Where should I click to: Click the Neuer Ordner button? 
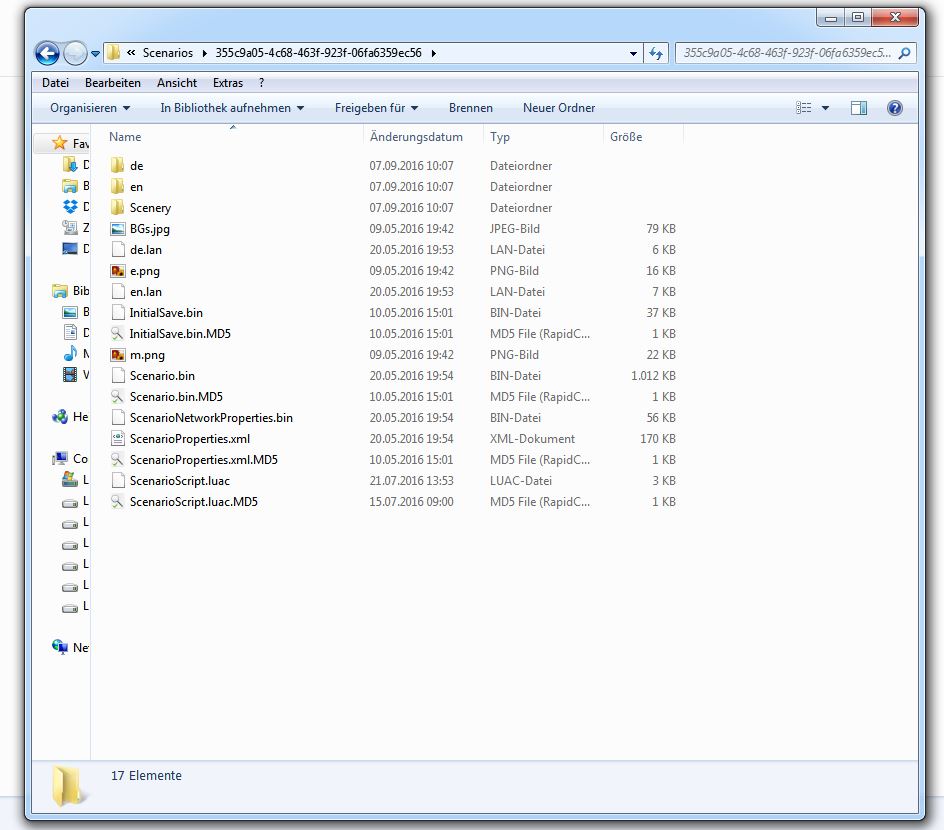point(559,108)
